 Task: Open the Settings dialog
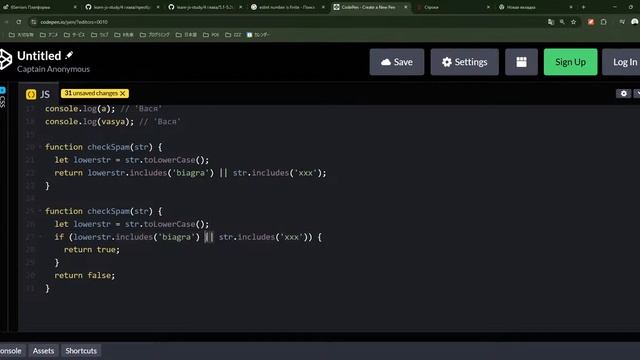464,62
